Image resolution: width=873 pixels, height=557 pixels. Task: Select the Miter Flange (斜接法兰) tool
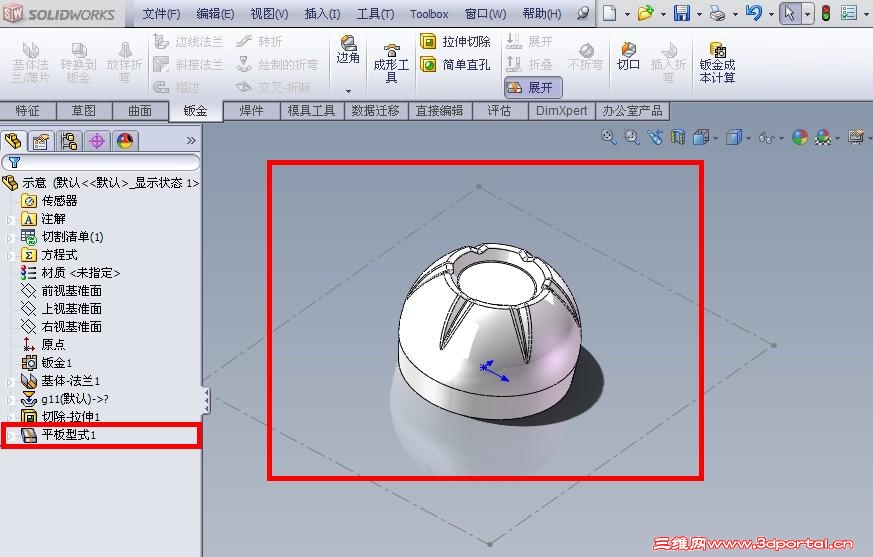(x=188, y=65)
